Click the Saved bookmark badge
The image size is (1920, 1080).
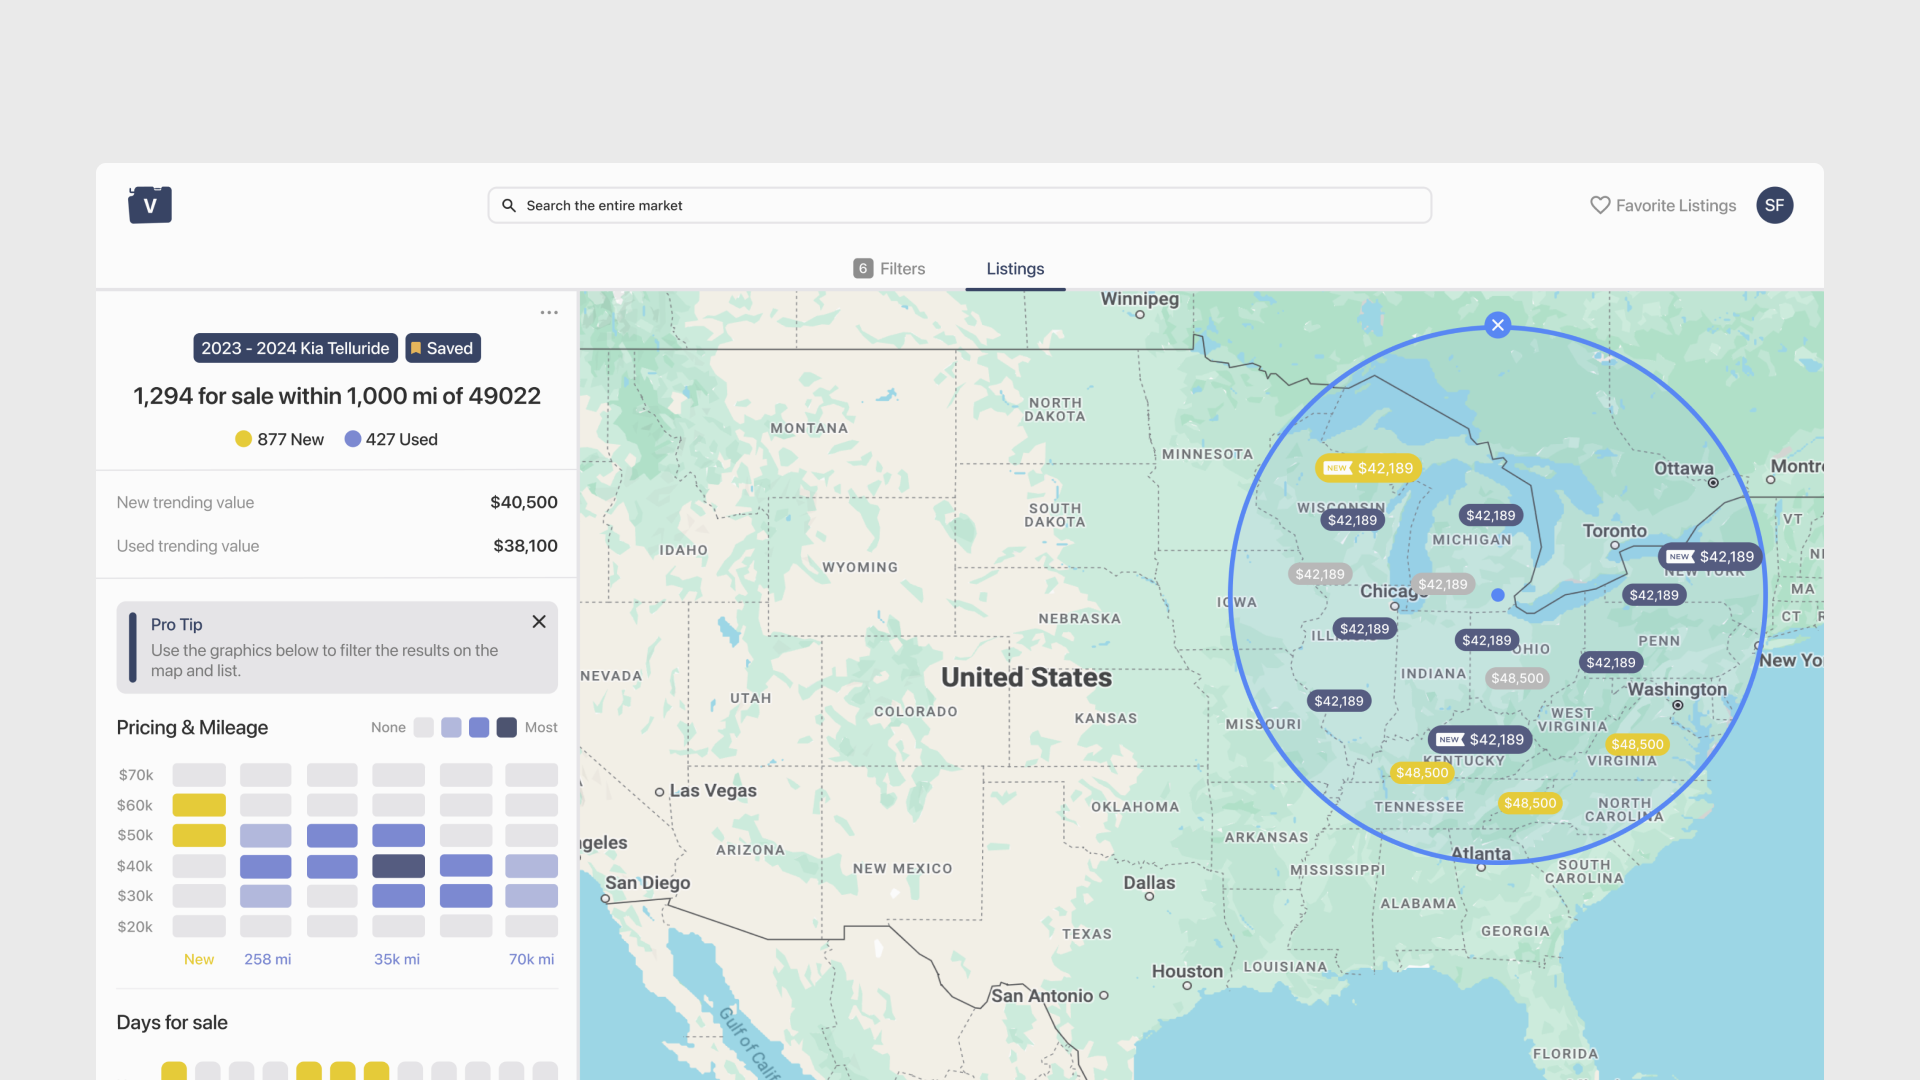[x=443, y=348]
